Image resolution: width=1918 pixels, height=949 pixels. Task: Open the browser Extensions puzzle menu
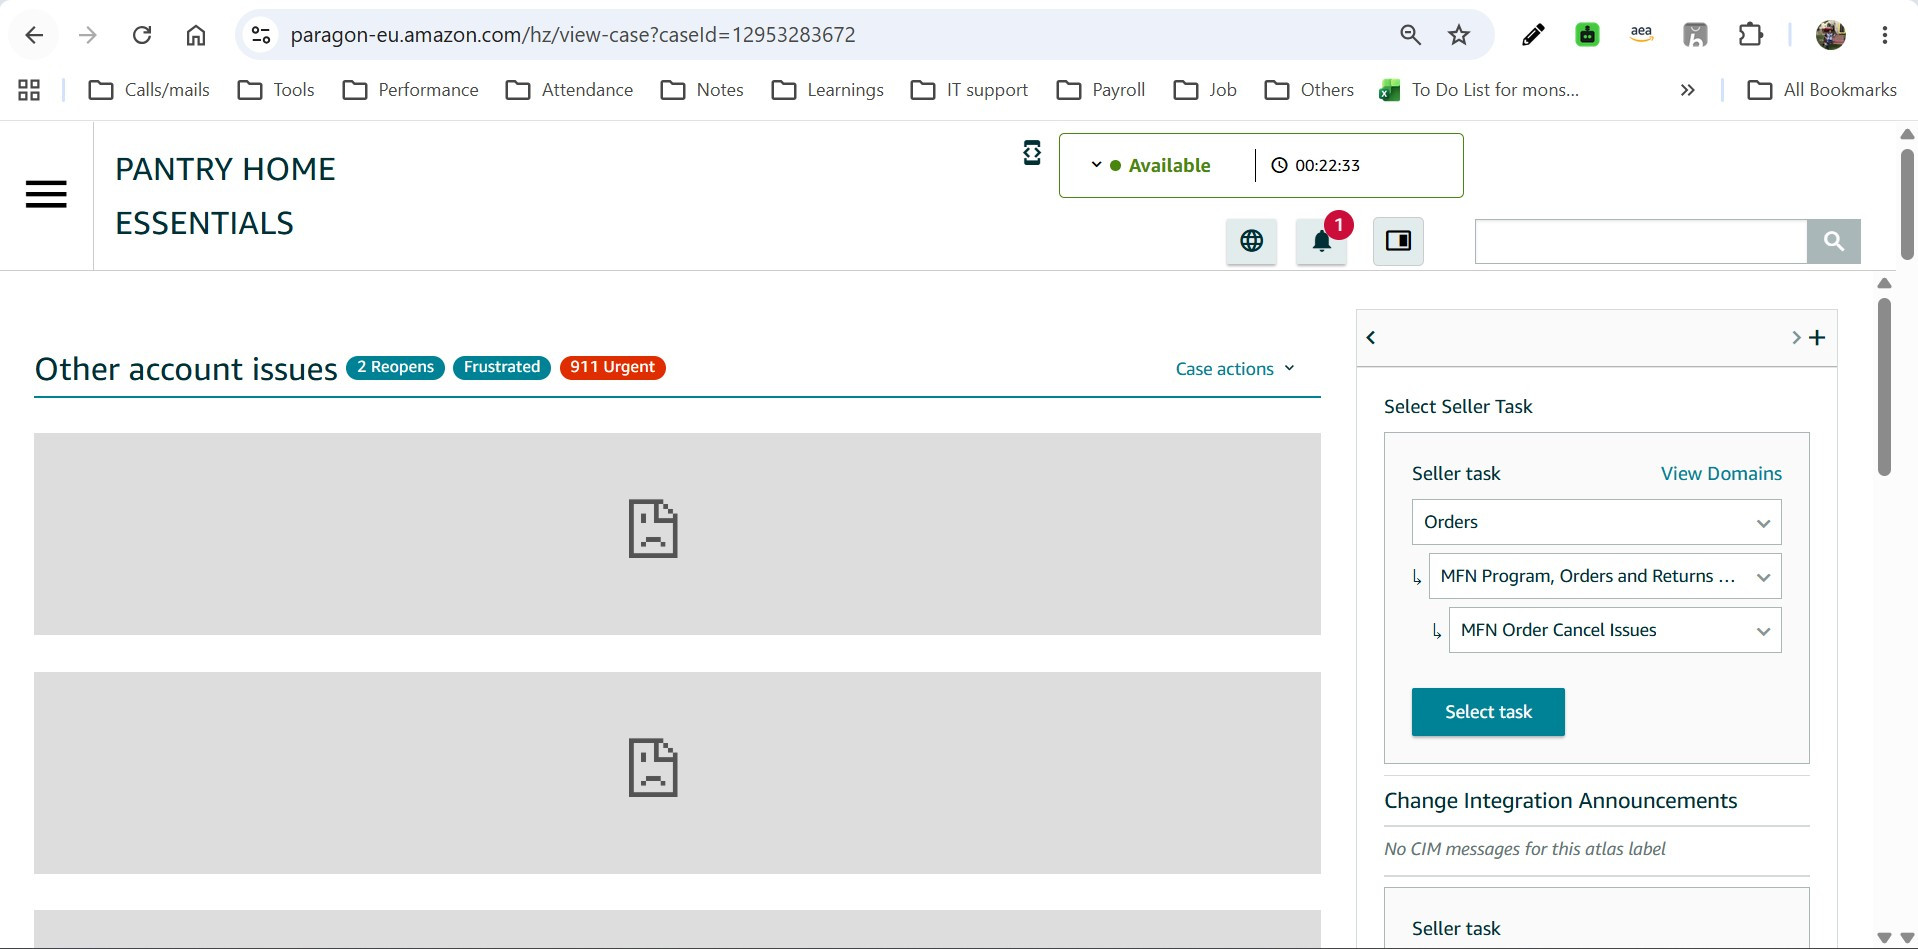tap(1750, 35)
